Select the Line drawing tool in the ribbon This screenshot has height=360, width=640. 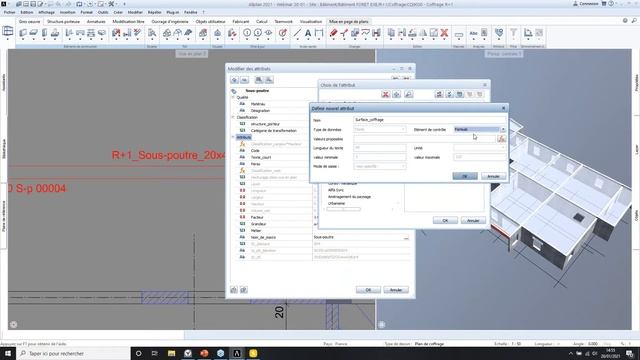[297, 33]
